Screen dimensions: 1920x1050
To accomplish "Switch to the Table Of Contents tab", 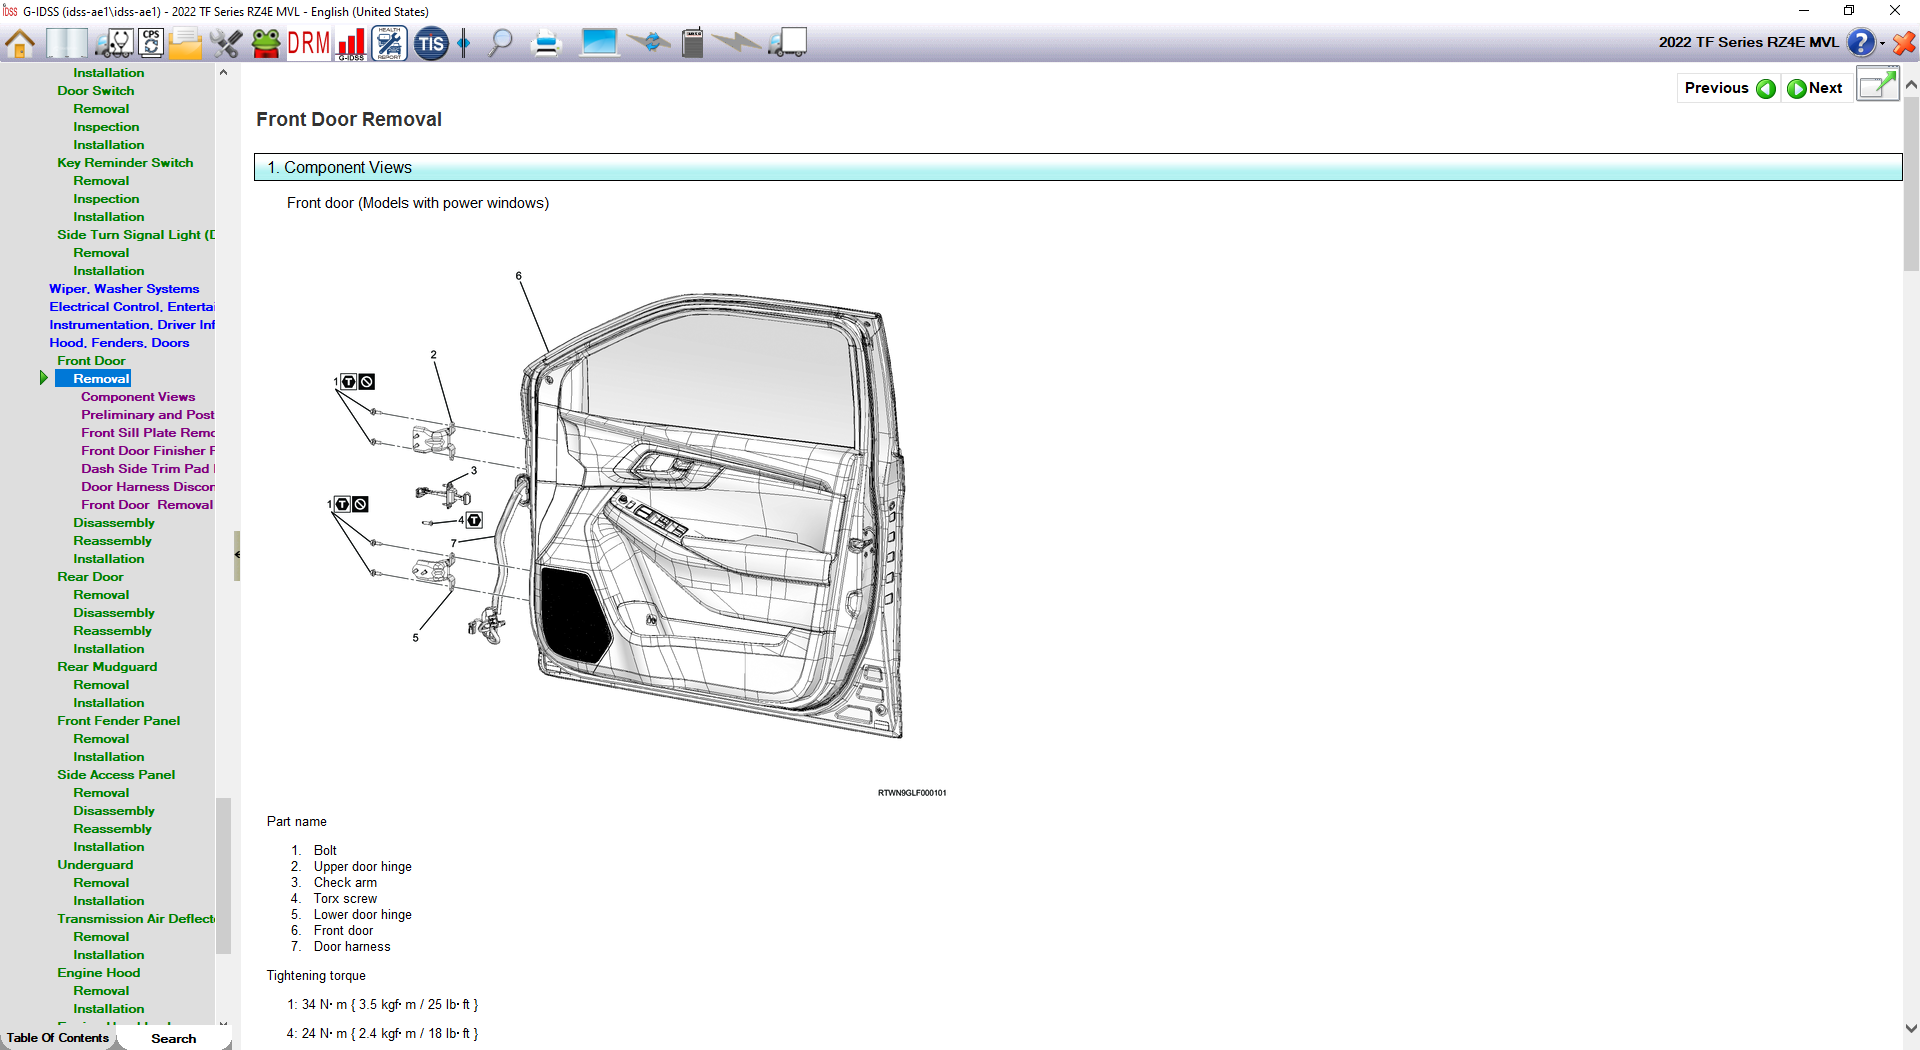I will (58, 1038).
